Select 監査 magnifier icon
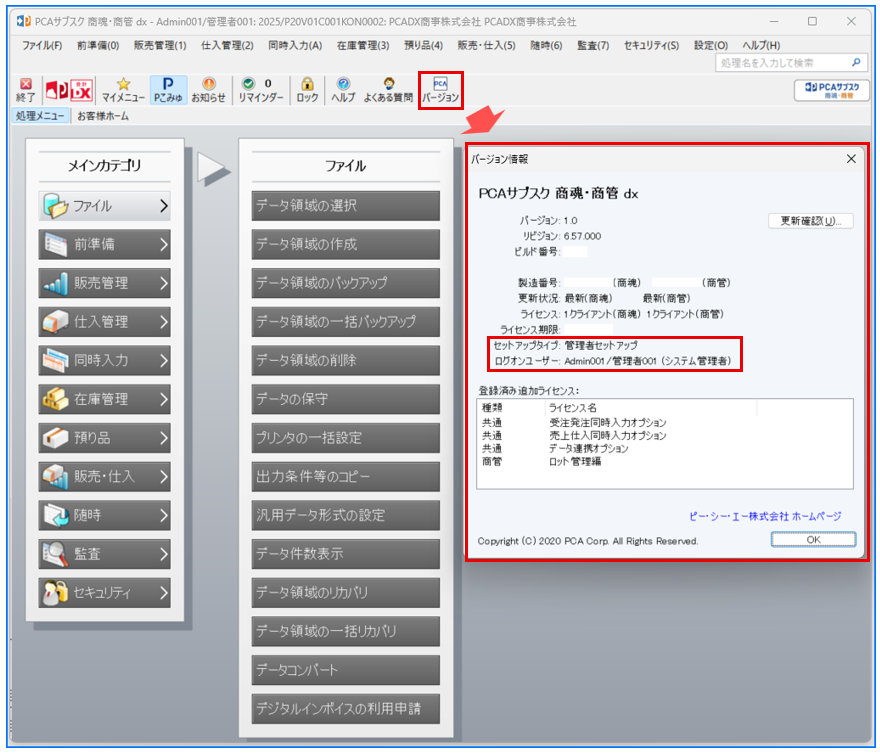 56,554
